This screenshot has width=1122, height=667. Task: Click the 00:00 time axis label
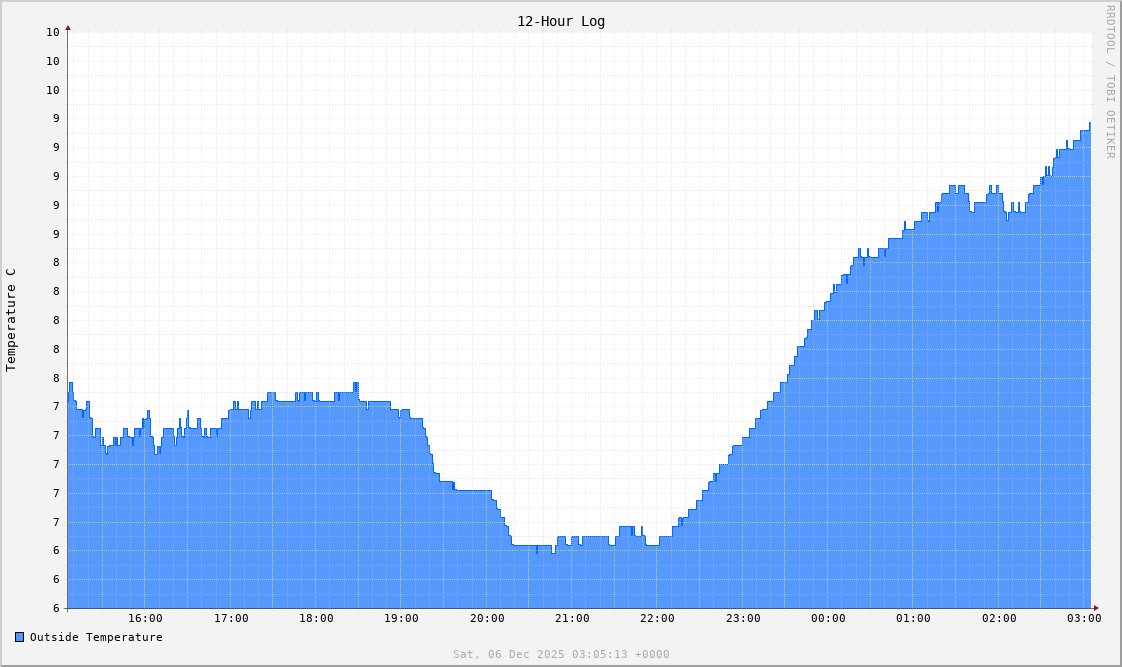828,618
